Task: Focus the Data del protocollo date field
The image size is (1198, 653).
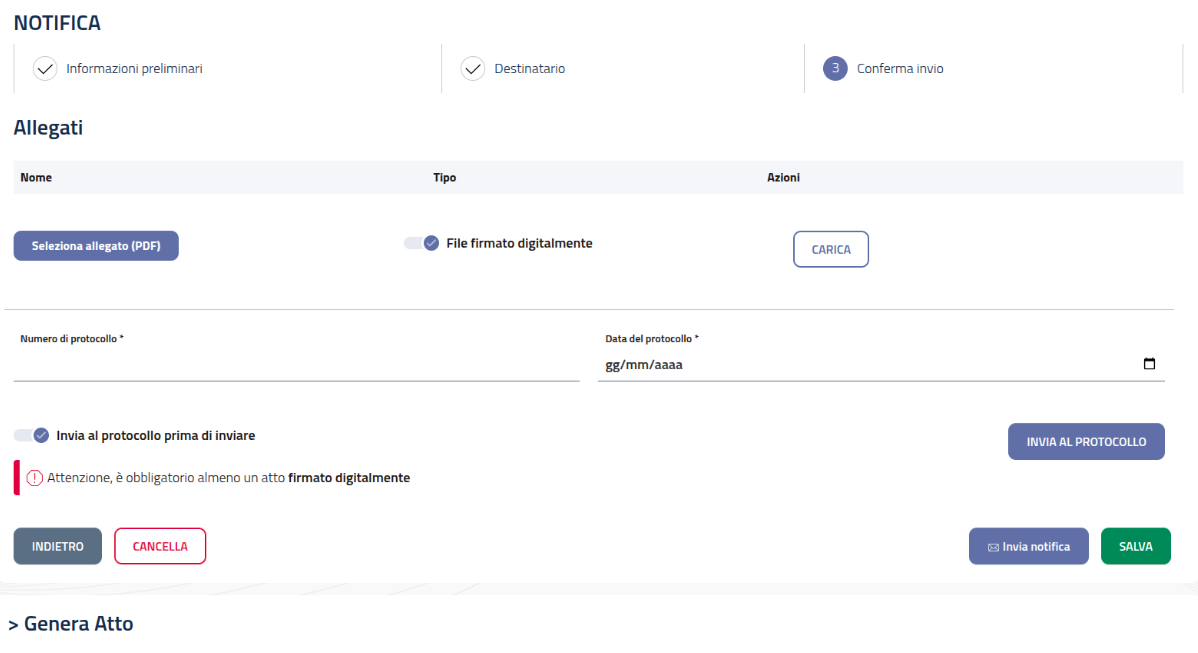Action: (x=881, y=365)
